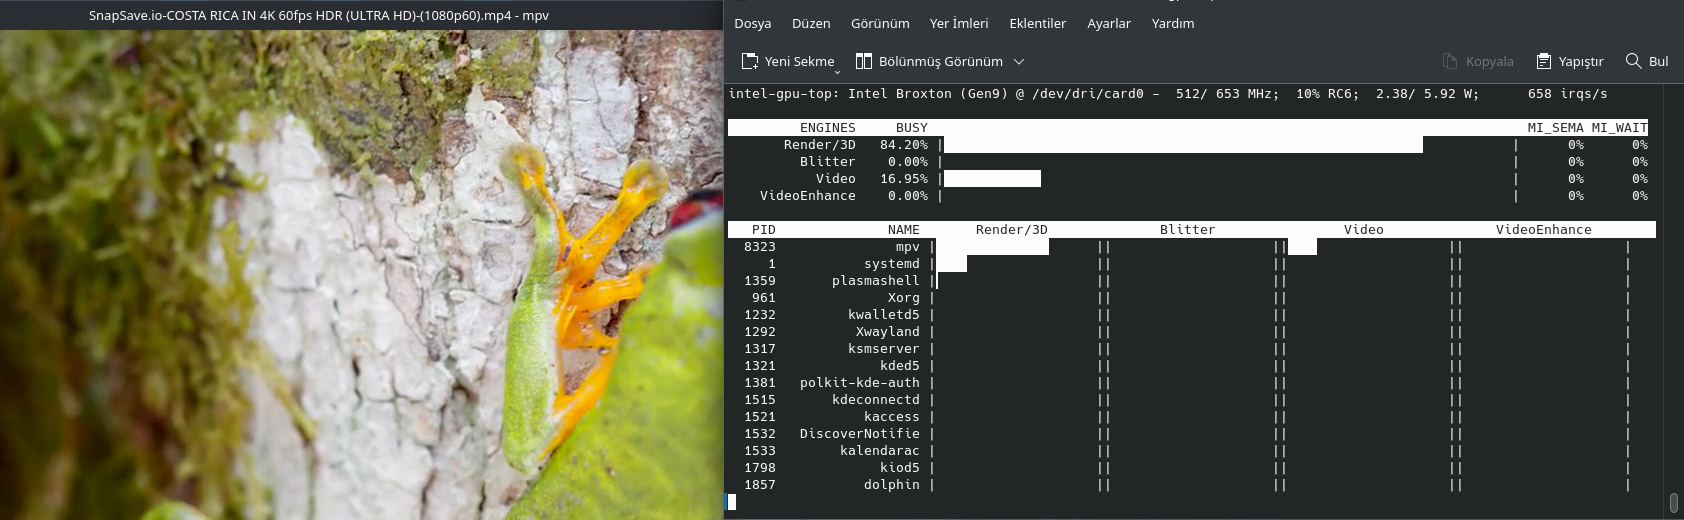Screen dimensions: 1684x520
Task: Click the Yapıştır button label
Action: 1581,61
